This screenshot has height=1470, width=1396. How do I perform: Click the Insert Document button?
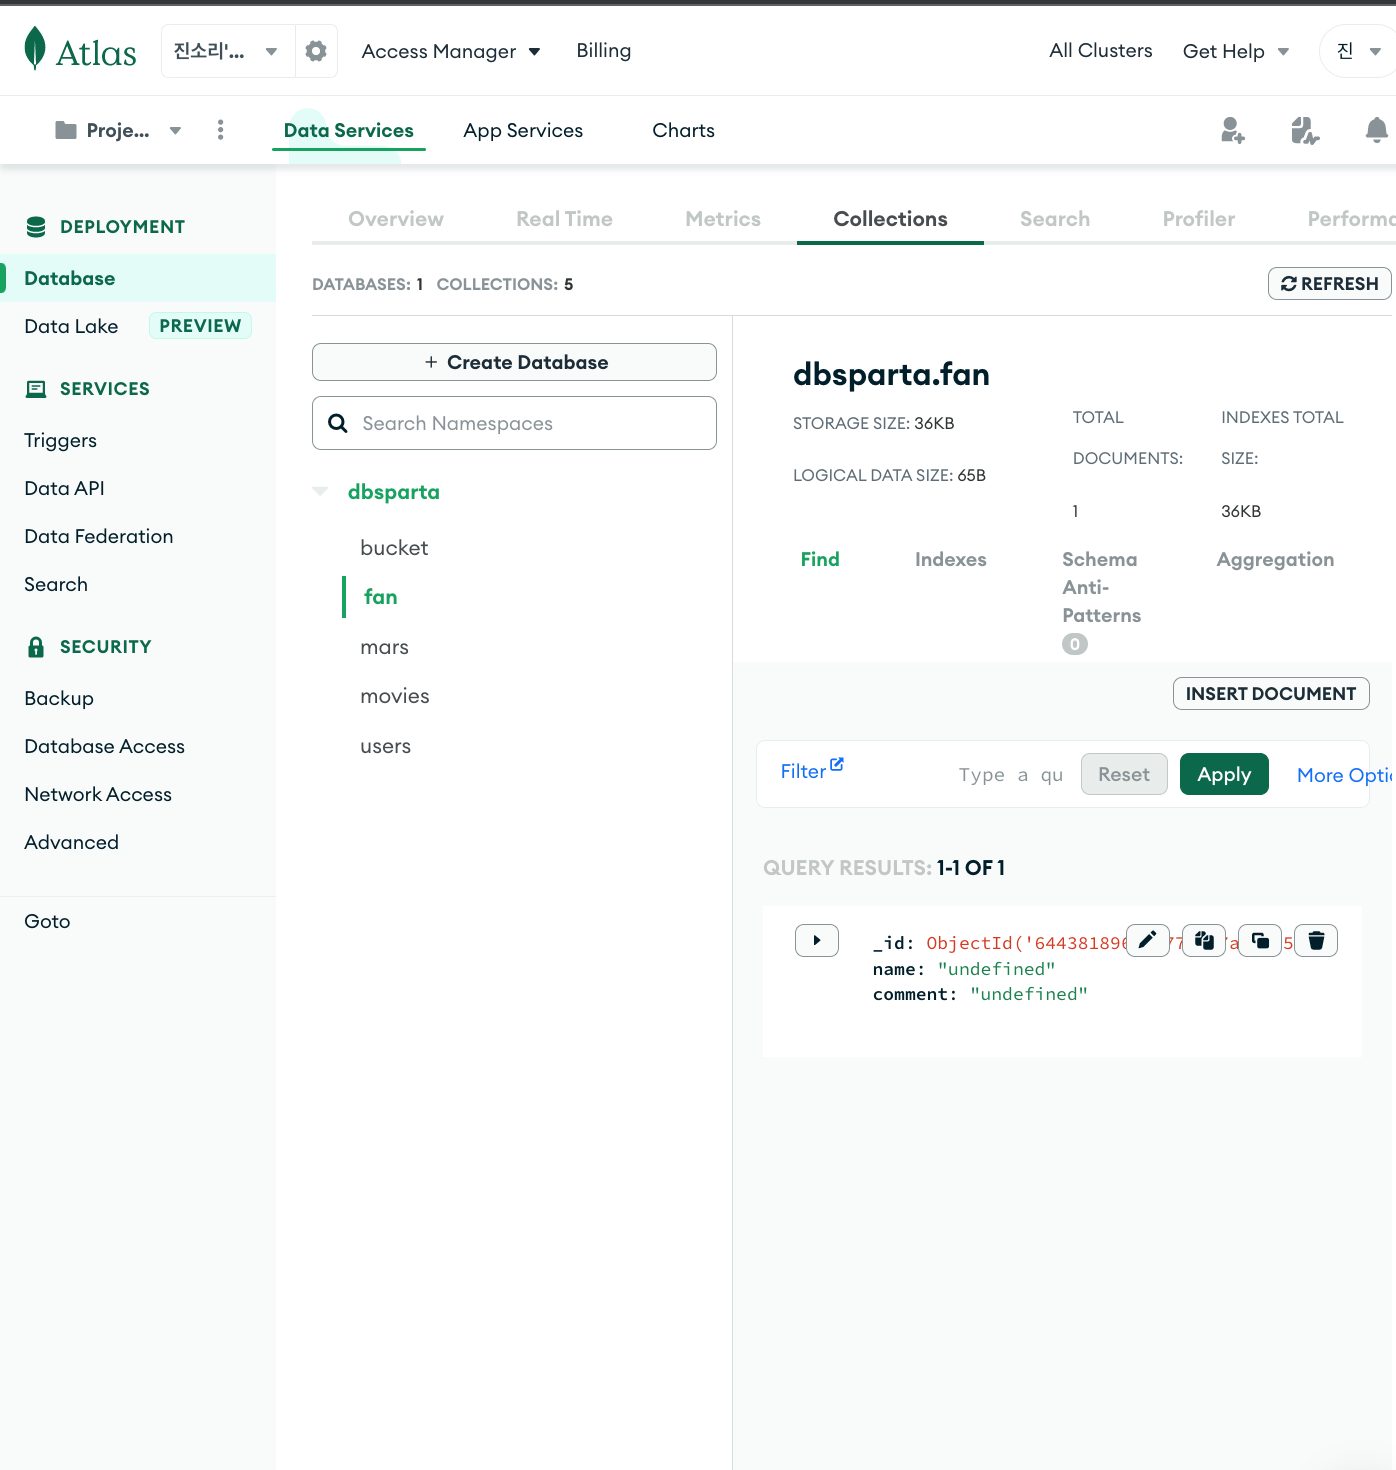[x=1271, y=694]
